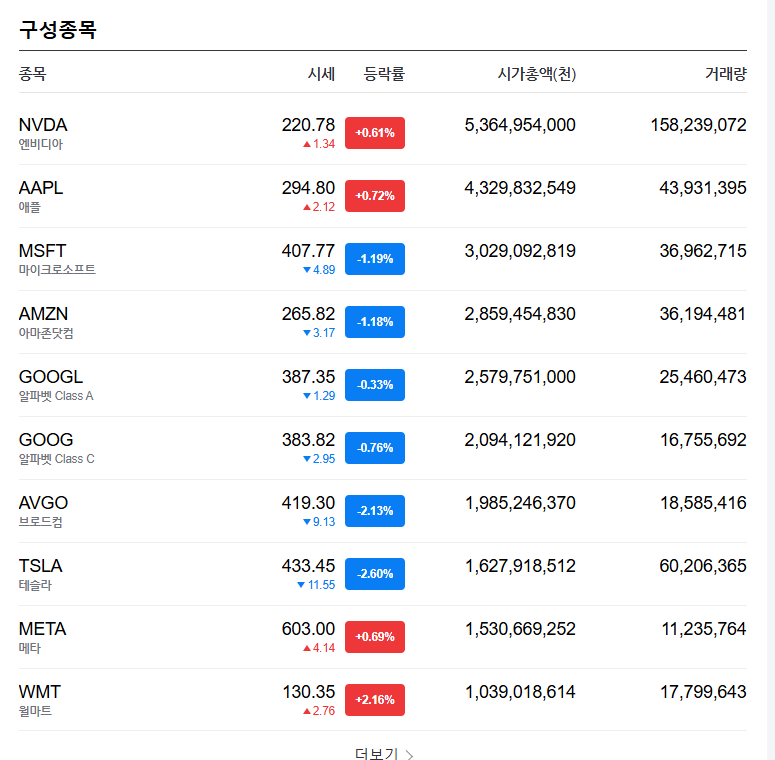Click market cap 1,627,918,512

(x=520, y=566)
